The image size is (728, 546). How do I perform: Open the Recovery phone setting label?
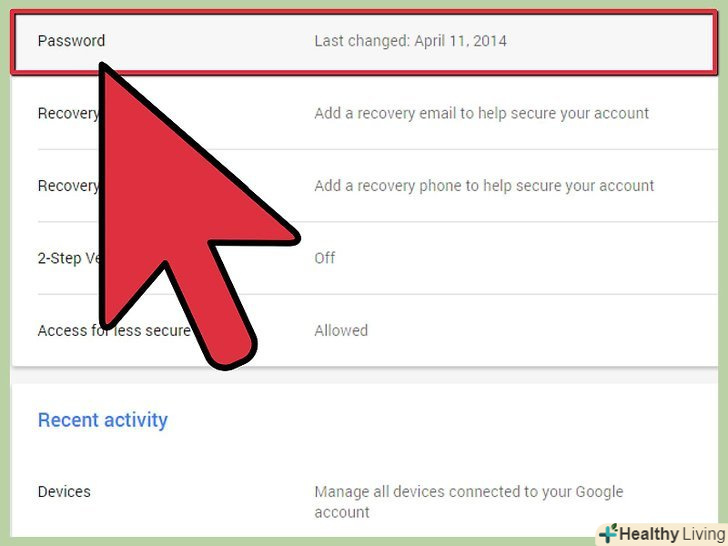(x=68, y=186)
